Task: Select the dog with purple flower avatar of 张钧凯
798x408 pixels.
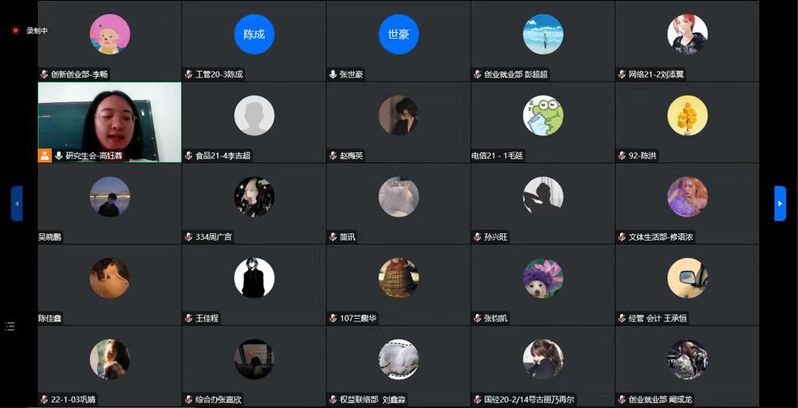Action: [543, 278]
